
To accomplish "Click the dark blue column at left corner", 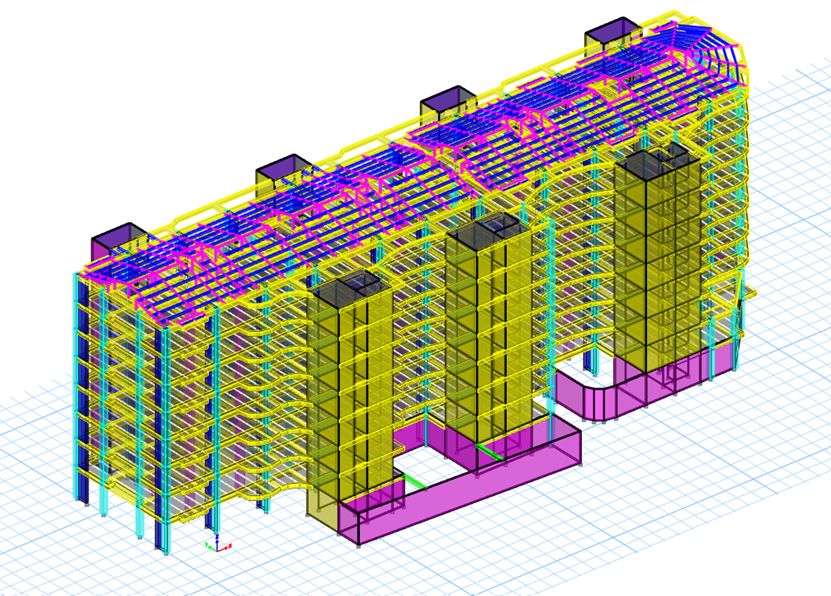I will (x=80, y=400).
